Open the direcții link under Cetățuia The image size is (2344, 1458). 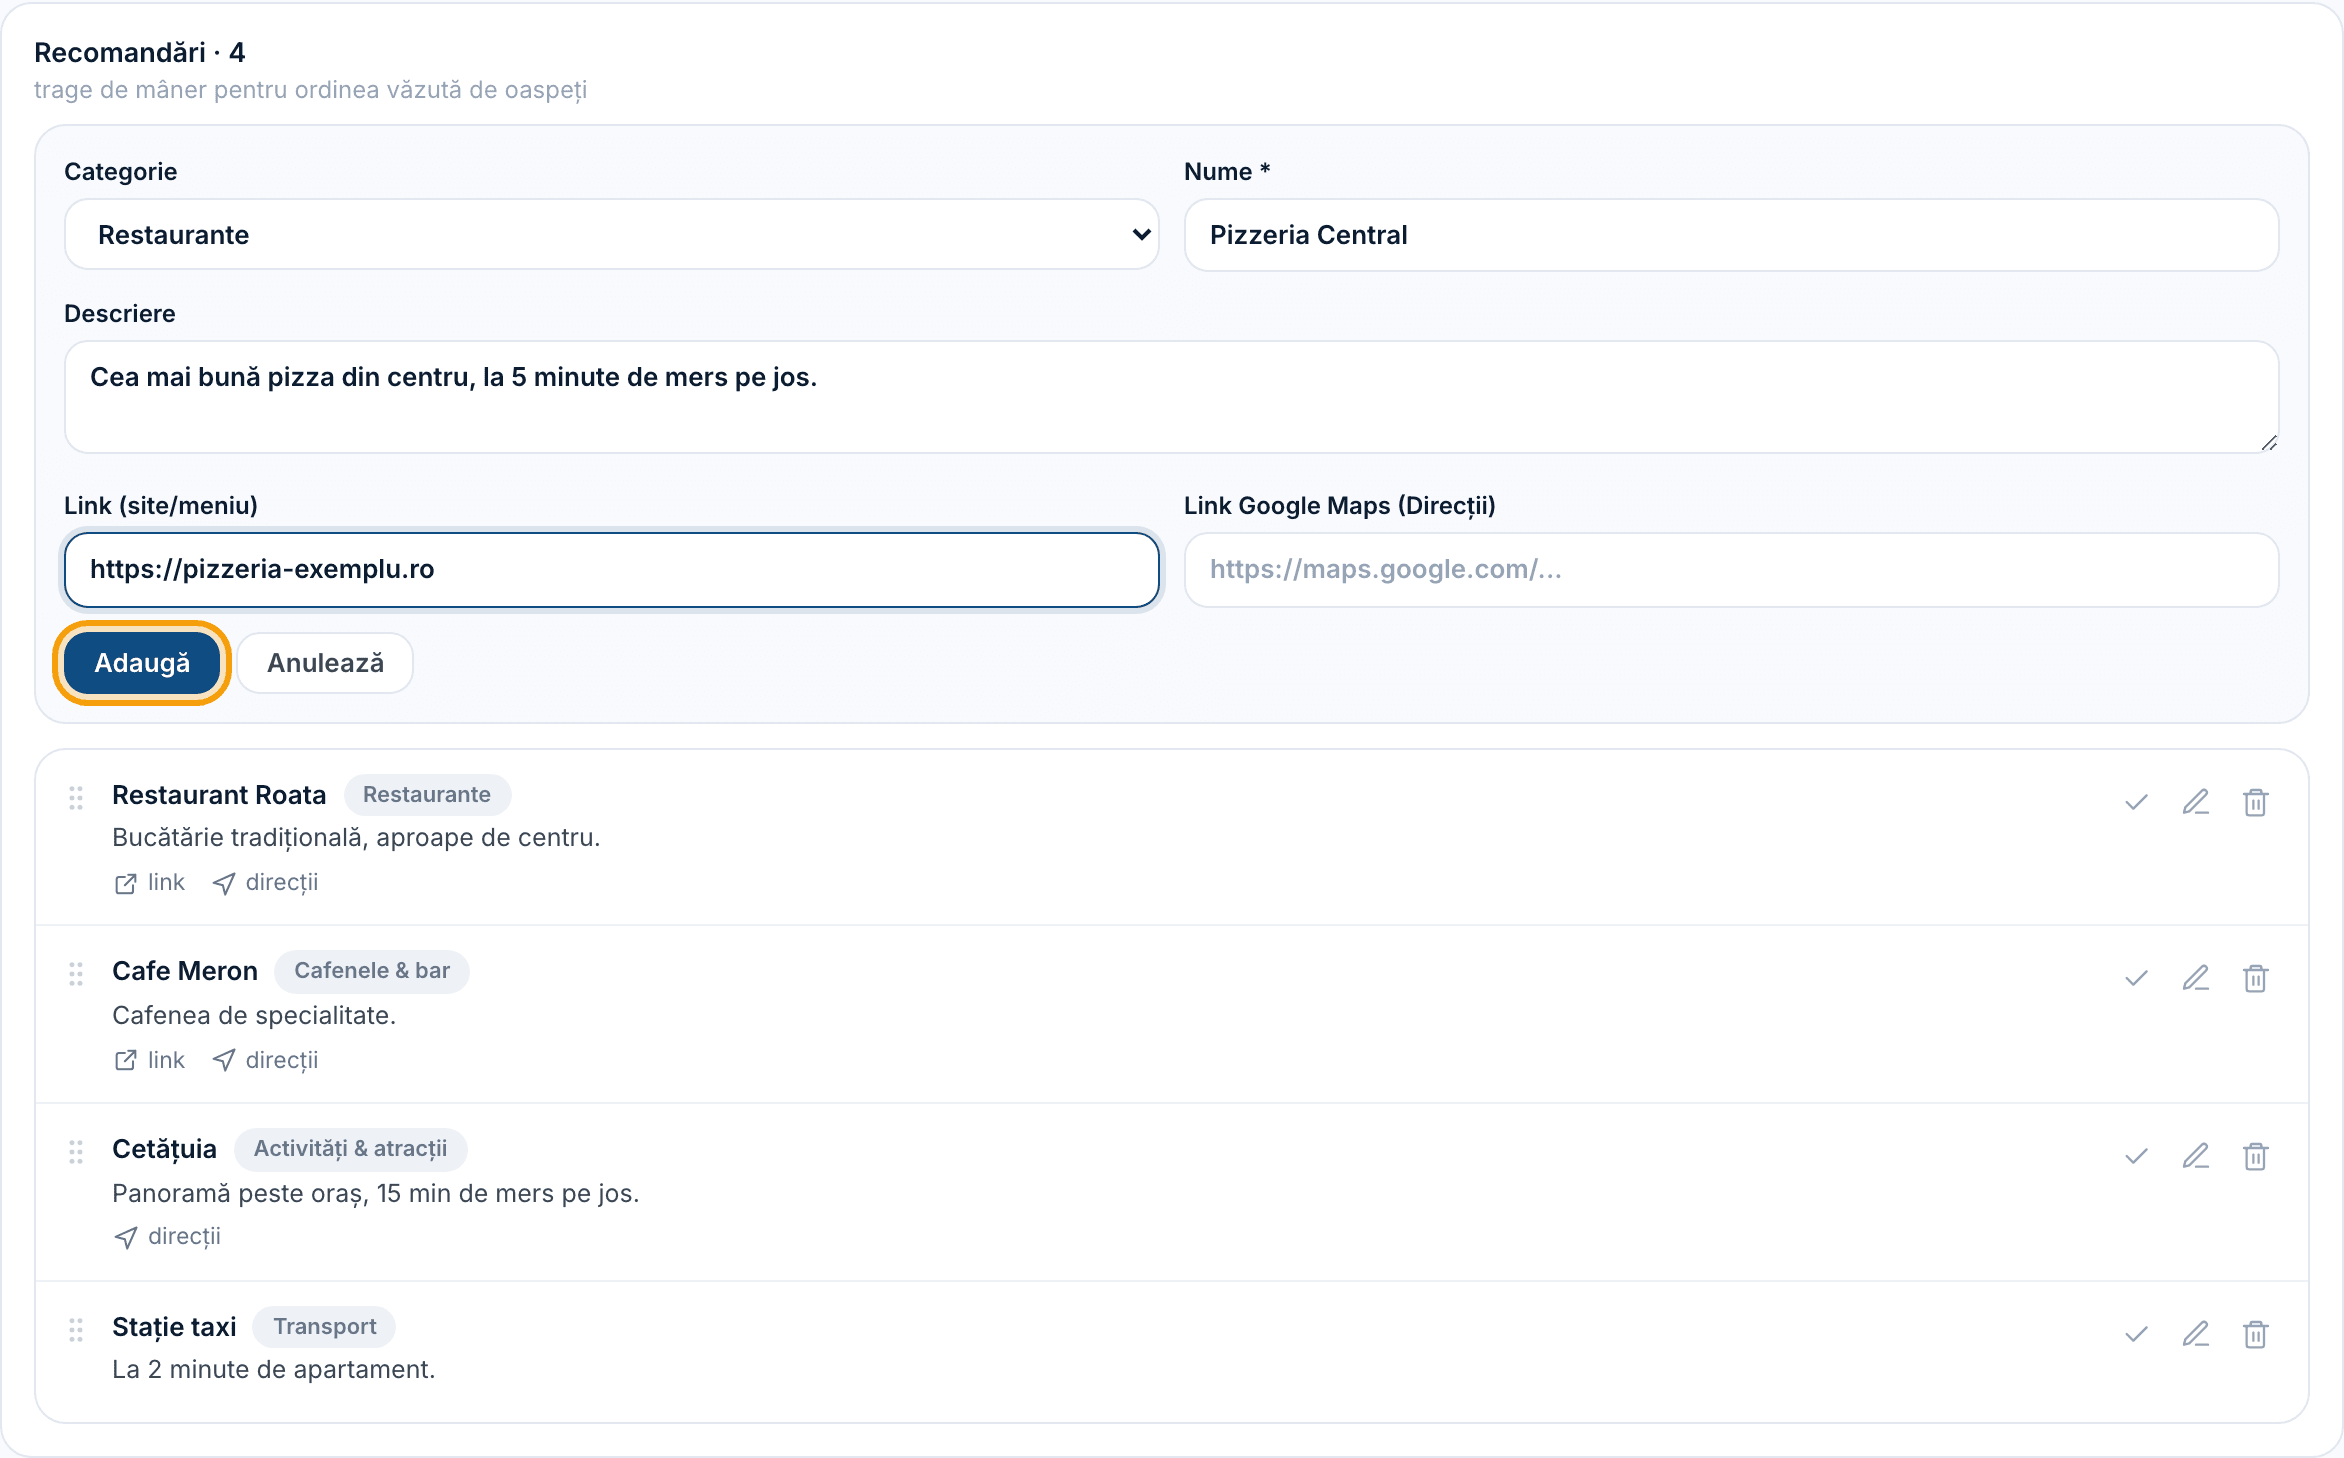click(167, 1237)
